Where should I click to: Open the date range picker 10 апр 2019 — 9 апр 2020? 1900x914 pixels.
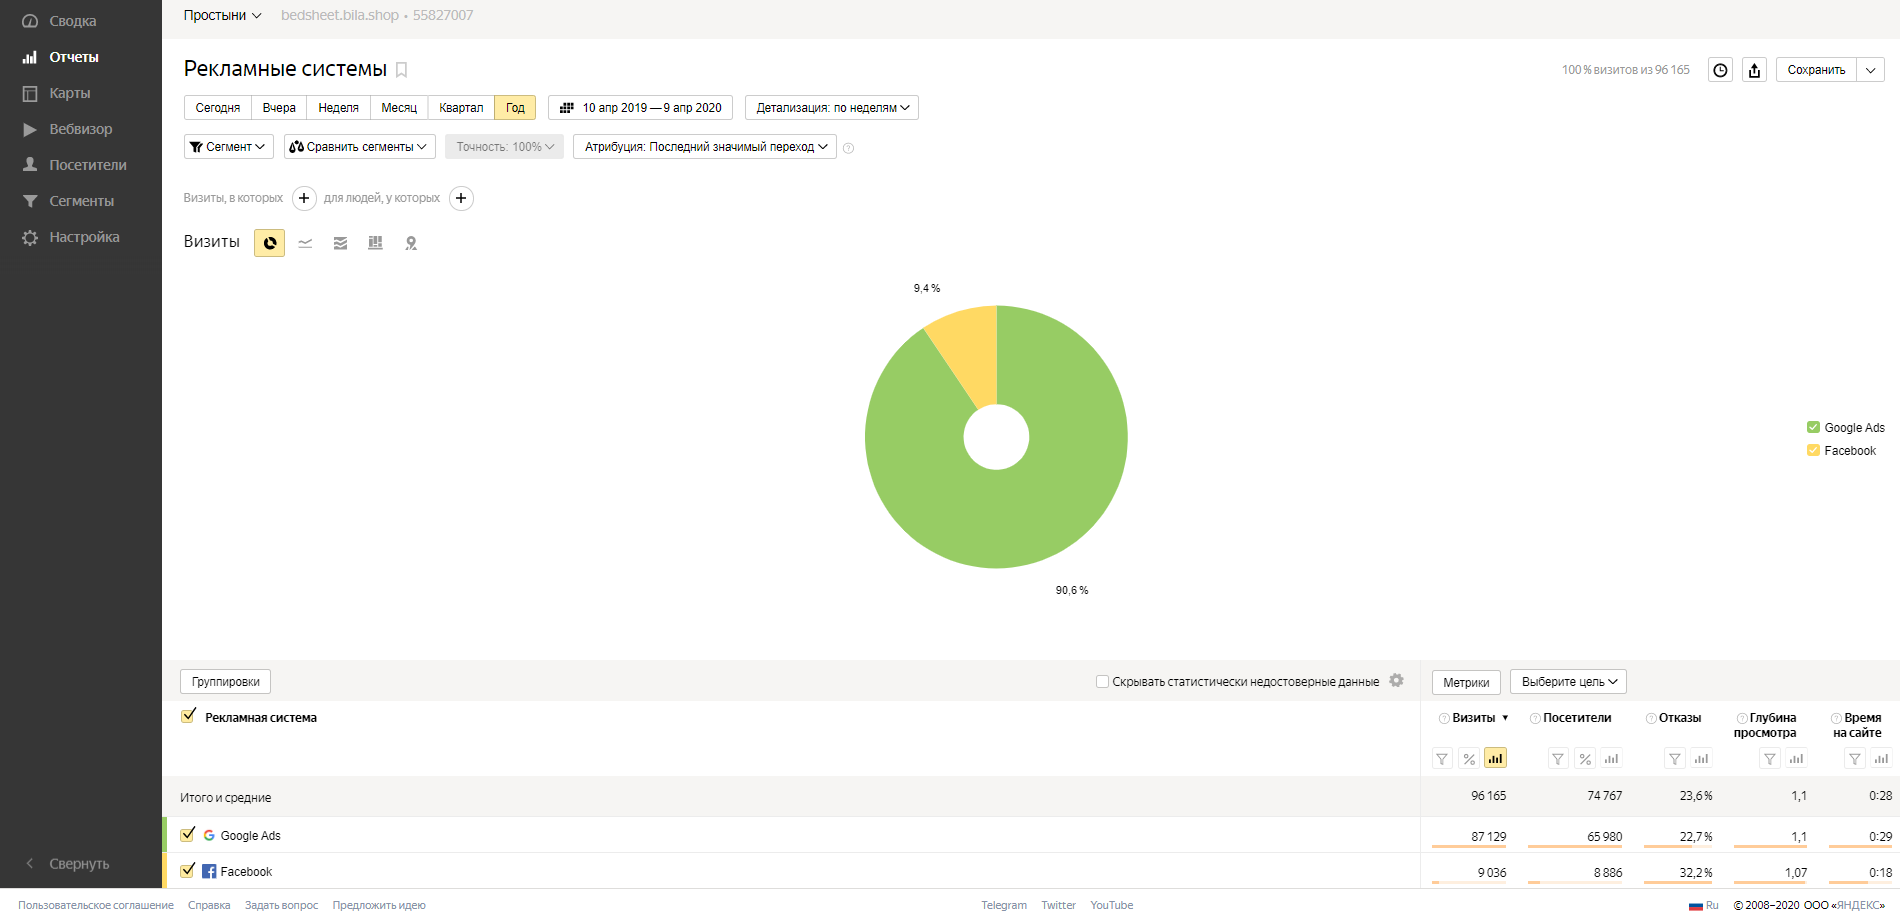tap(640, 107)
